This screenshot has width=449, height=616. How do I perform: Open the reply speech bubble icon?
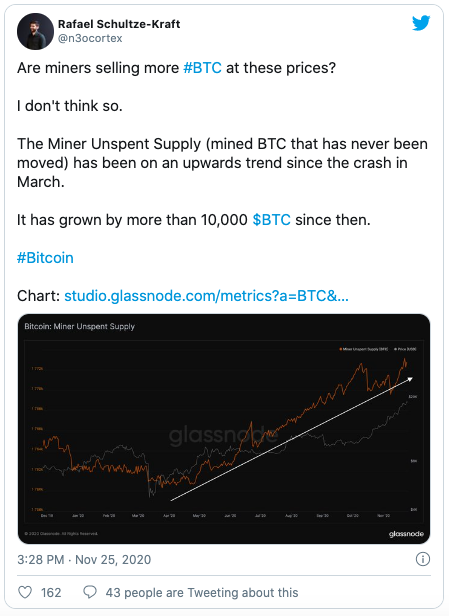pos(90,592)
